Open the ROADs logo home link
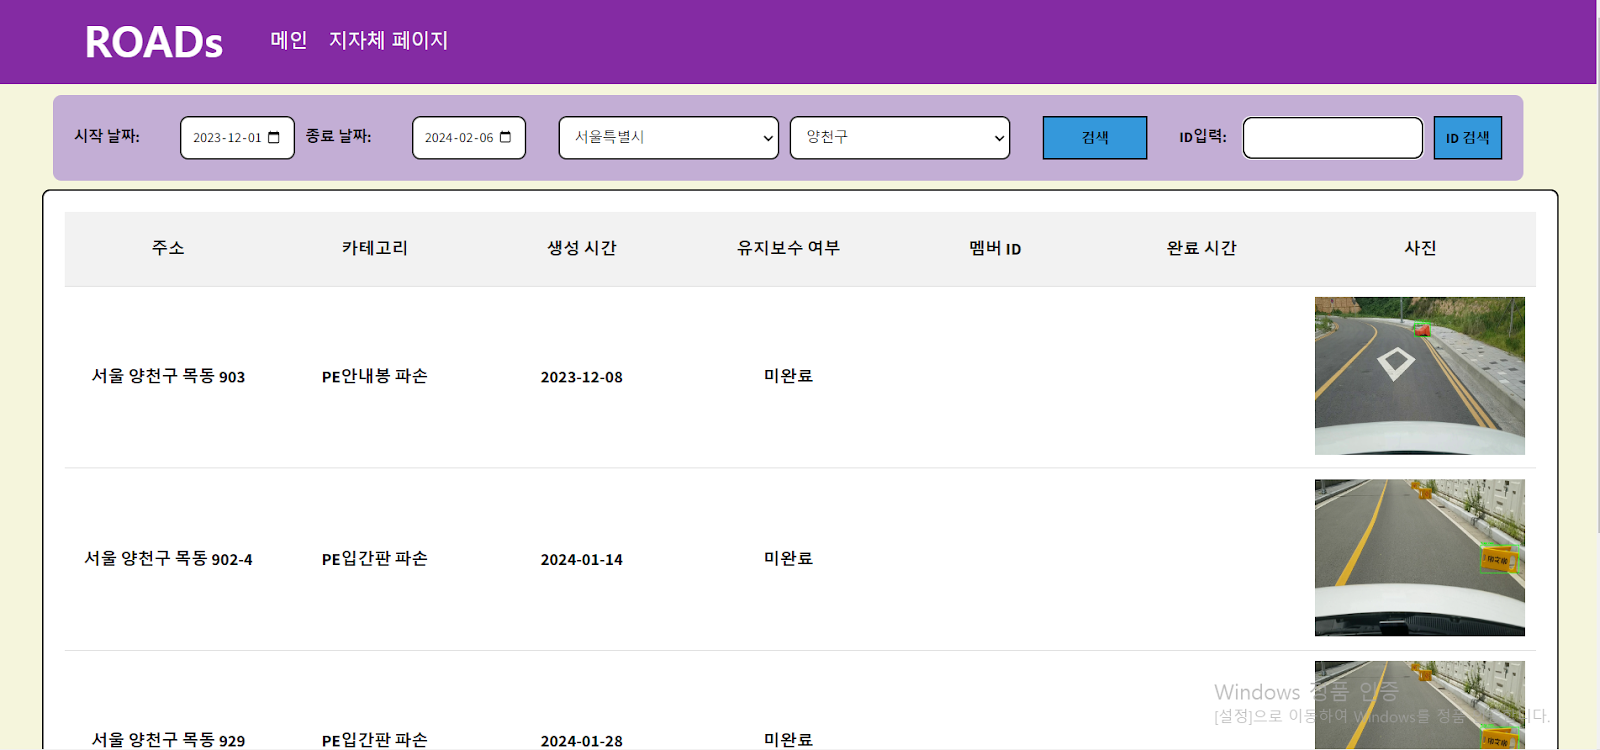Viewport: 1600px width, 750px height. (154, 42)
